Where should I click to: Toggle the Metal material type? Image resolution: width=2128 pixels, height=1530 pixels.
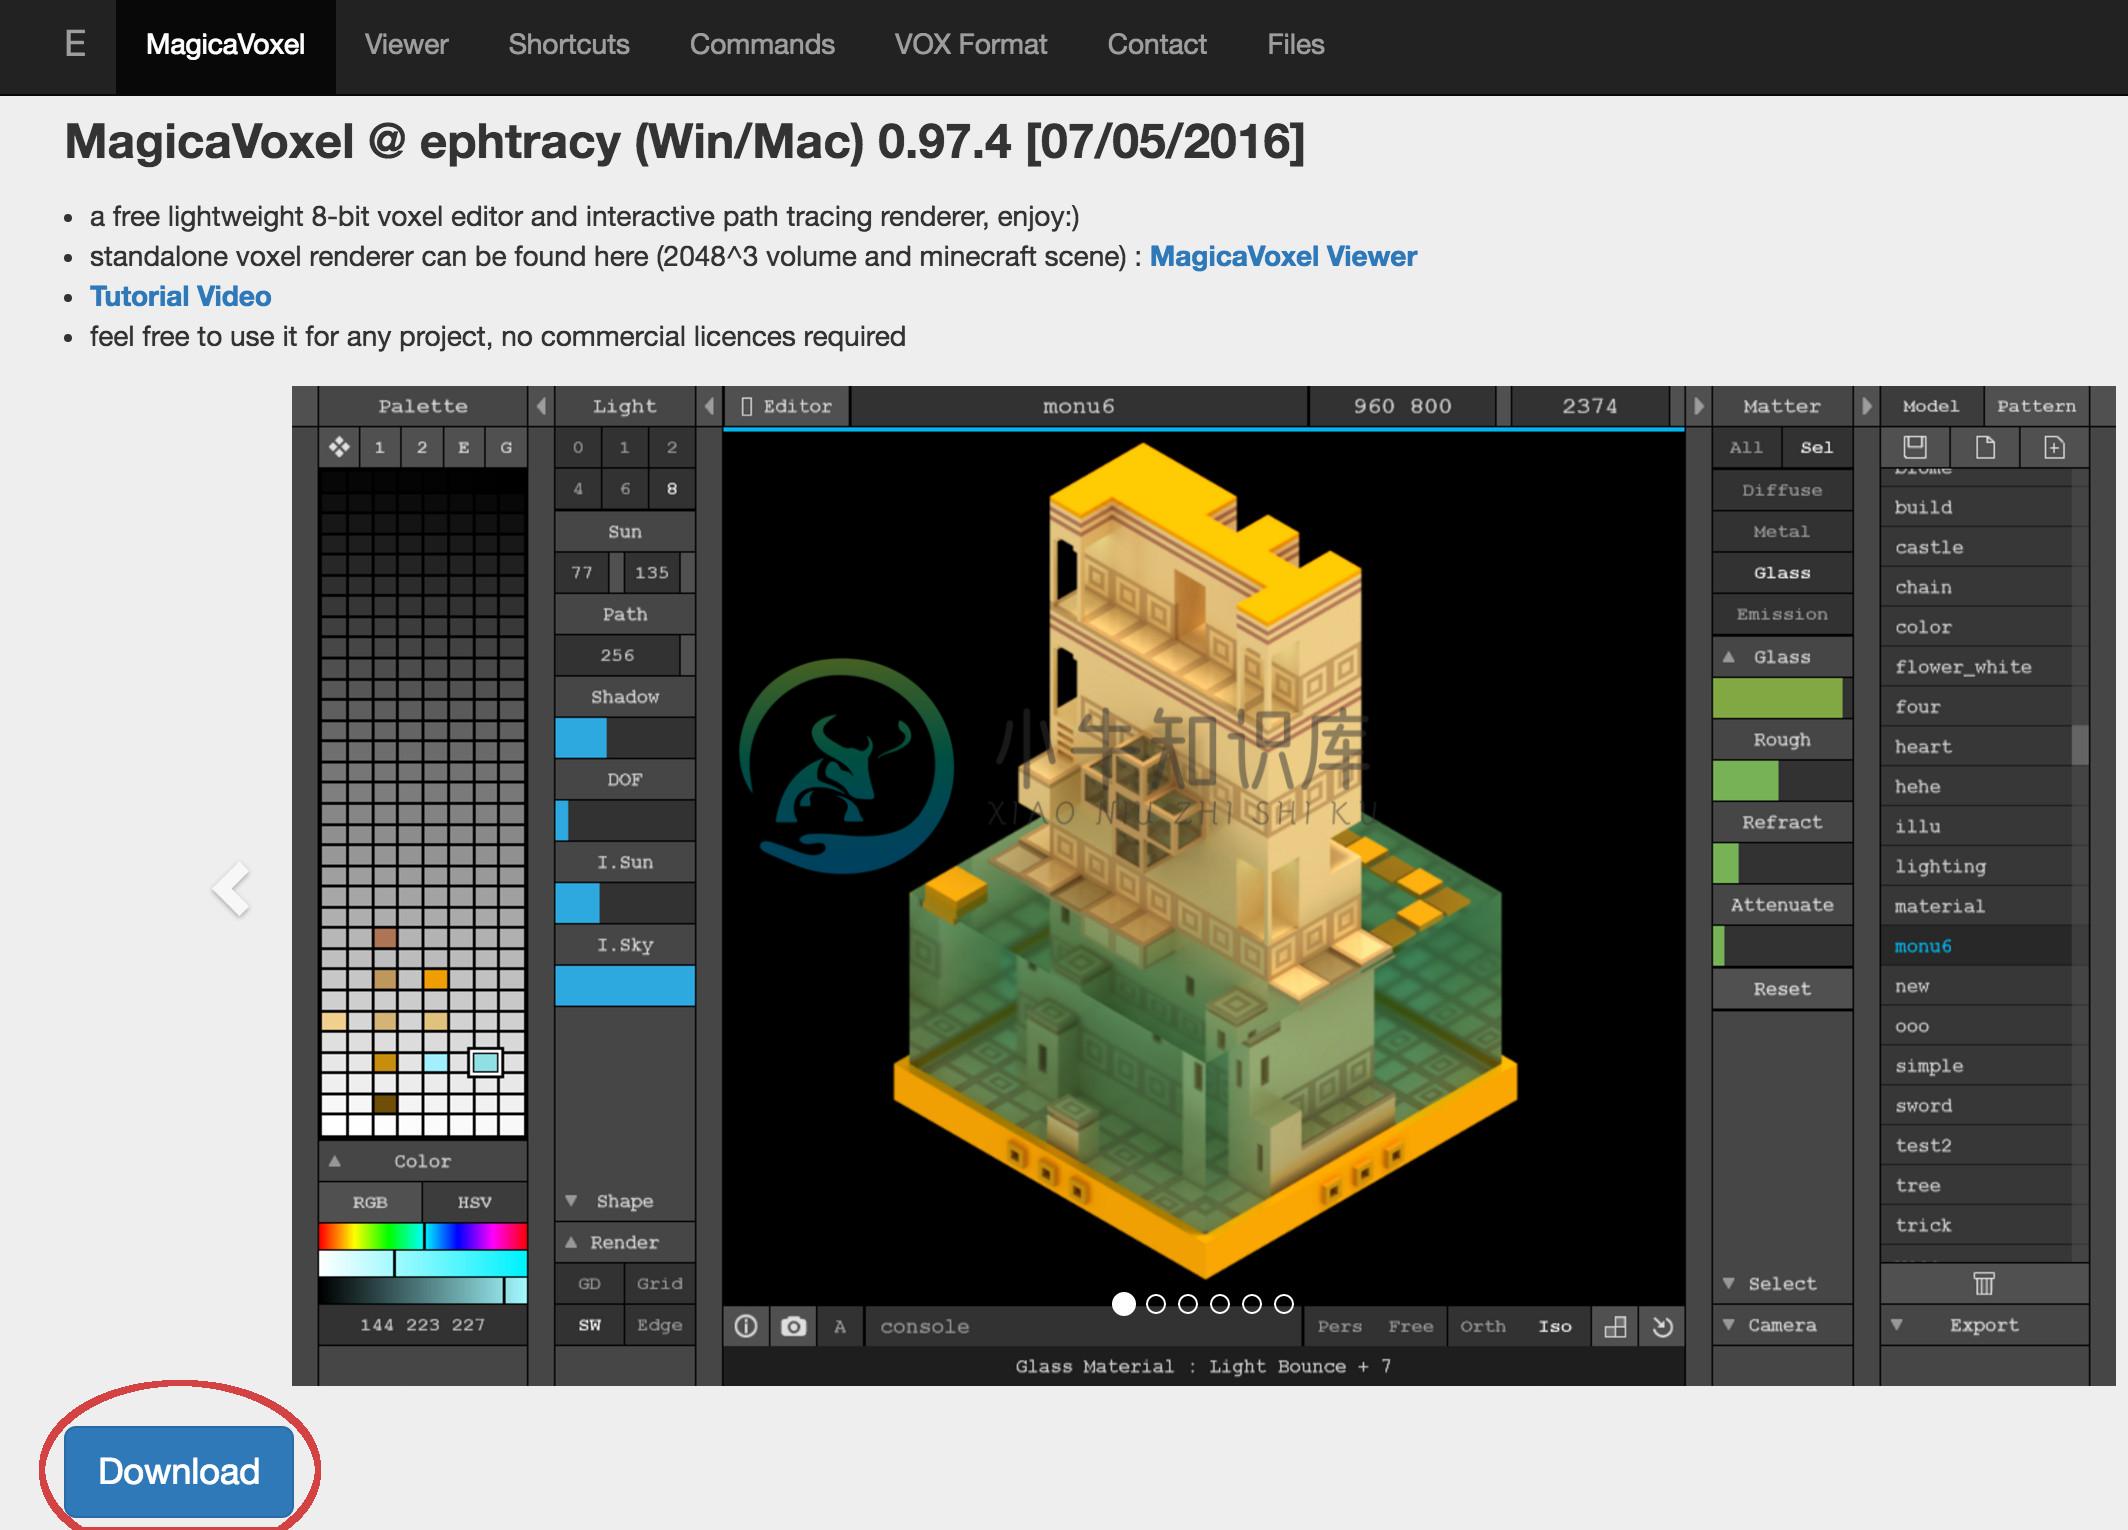(x=1779, y=532)
